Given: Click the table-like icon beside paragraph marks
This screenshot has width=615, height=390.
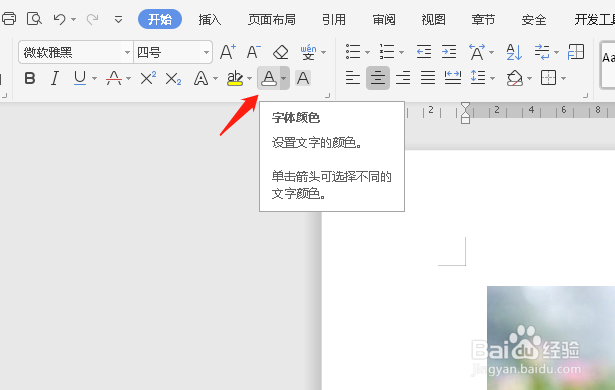Looking at the screenshot, I should tap(576, 52).
